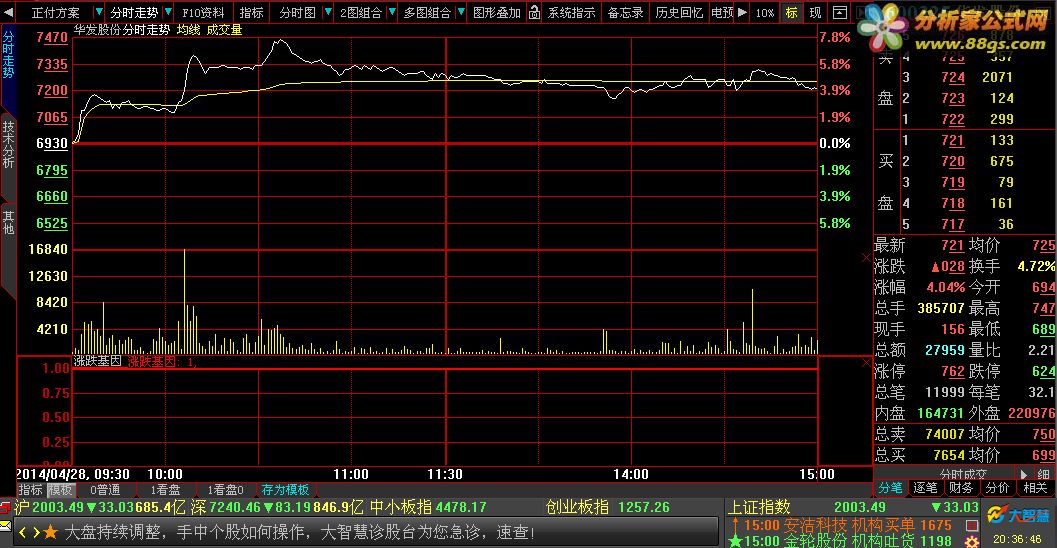Viewport: 1057px width, 548px height.
Task: Select the 相关 tab
Action: pos(1035,488)
